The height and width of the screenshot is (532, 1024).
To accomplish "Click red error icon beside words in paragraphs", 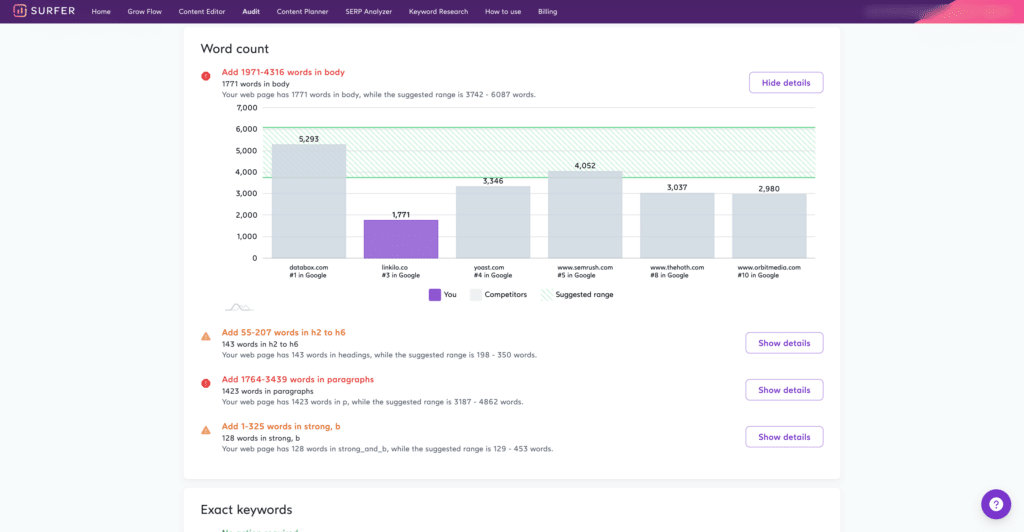I will click(206, 383).
